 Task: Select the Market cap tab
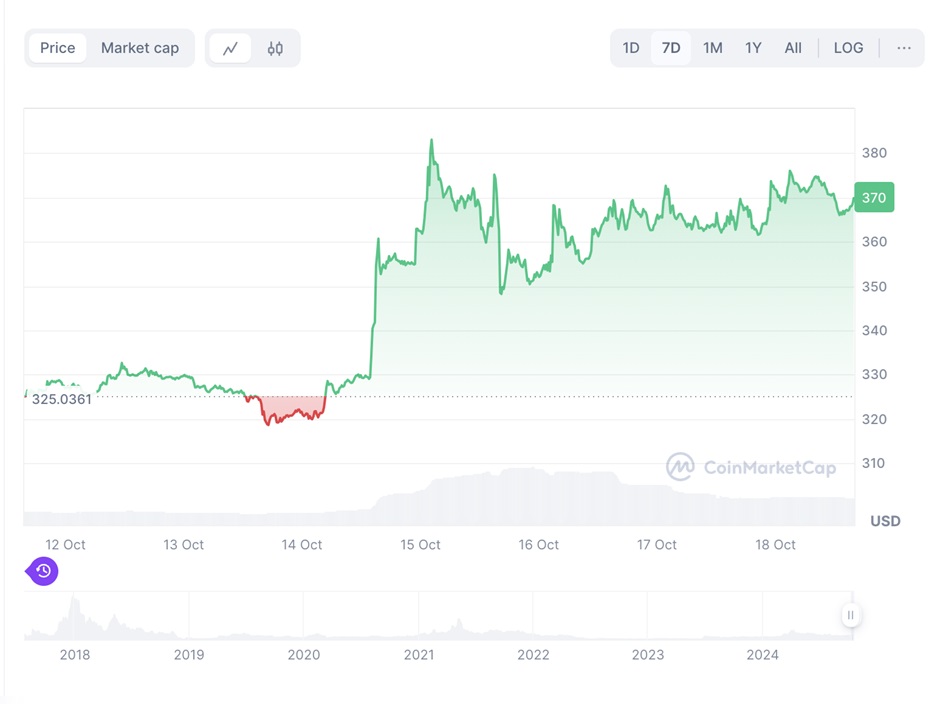click(140, 48)
